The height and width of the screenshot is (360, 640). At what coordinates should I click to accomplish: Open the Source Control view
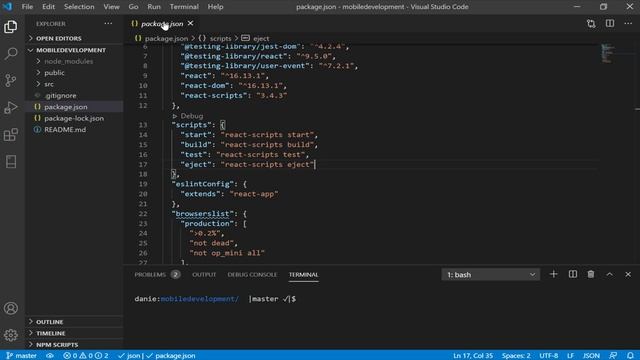pos(11,80)
